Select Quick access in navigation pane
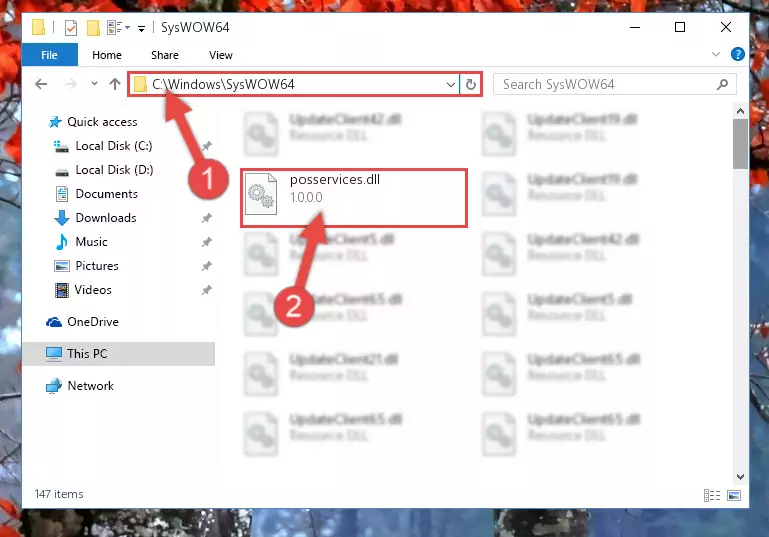Screen dimensions: 769x537 102,122
